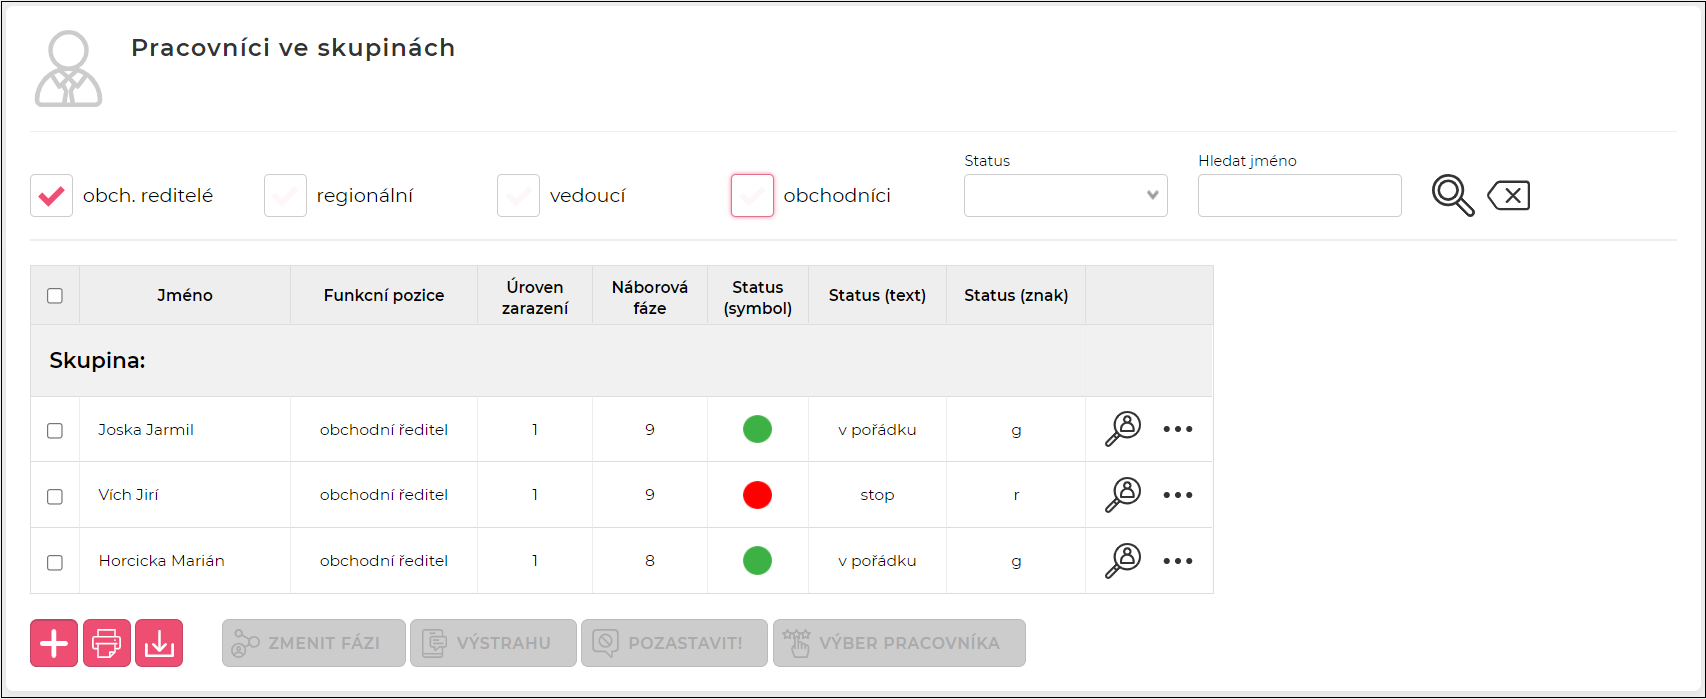Open more options for Vích Jirí
The height and width of the screenshot is (699, 1706).
point(1178,495)
